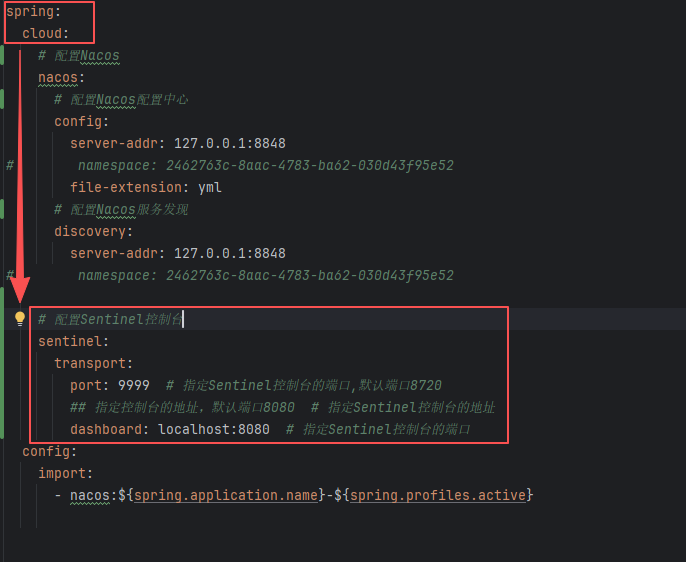686x562 pixels.
Task: Click the dashboard localhost:8080 value
Action: pos(214,429)
